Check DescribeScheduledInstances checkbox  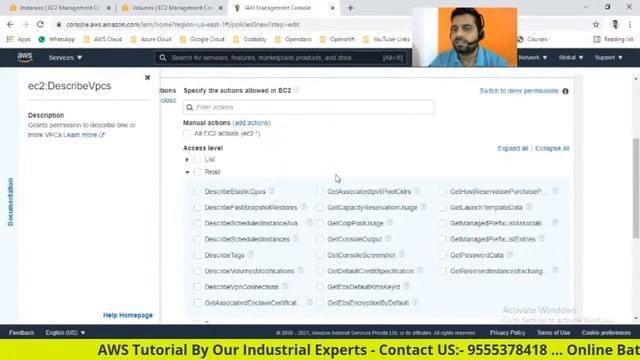pos(198,239)
